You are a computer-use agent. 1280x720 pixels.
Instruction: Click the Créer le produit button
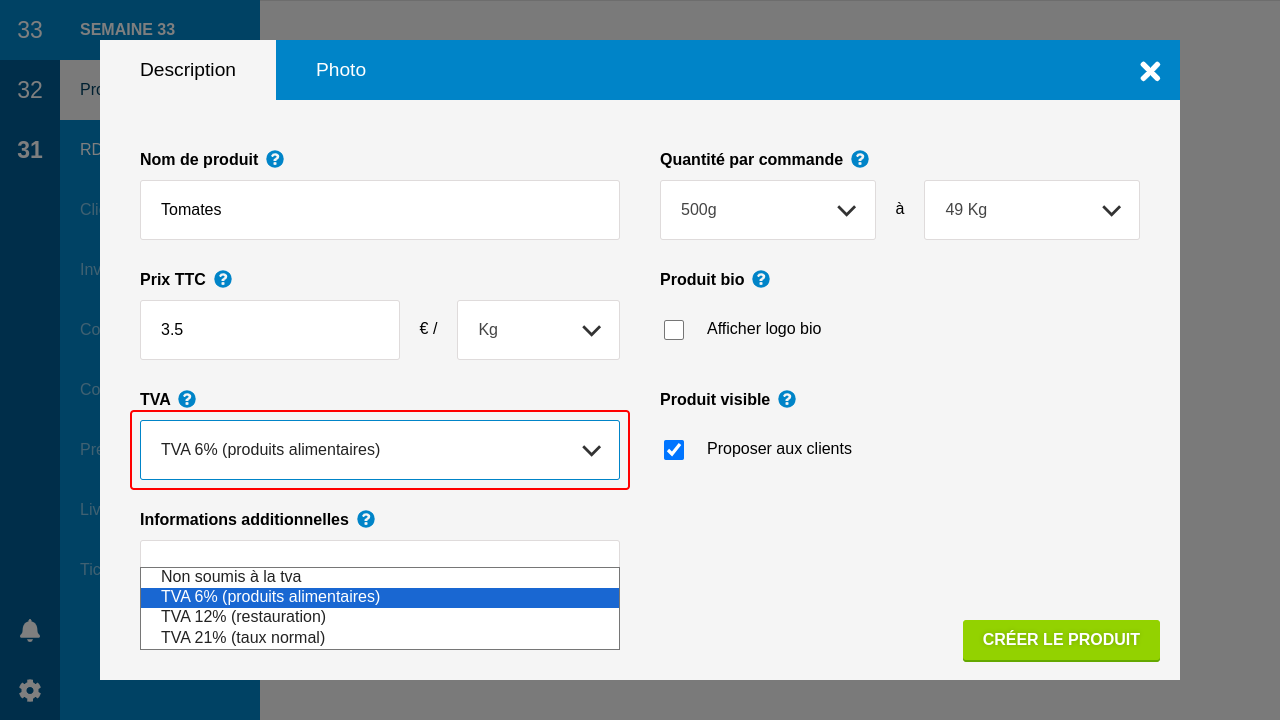coord(1061,640)
